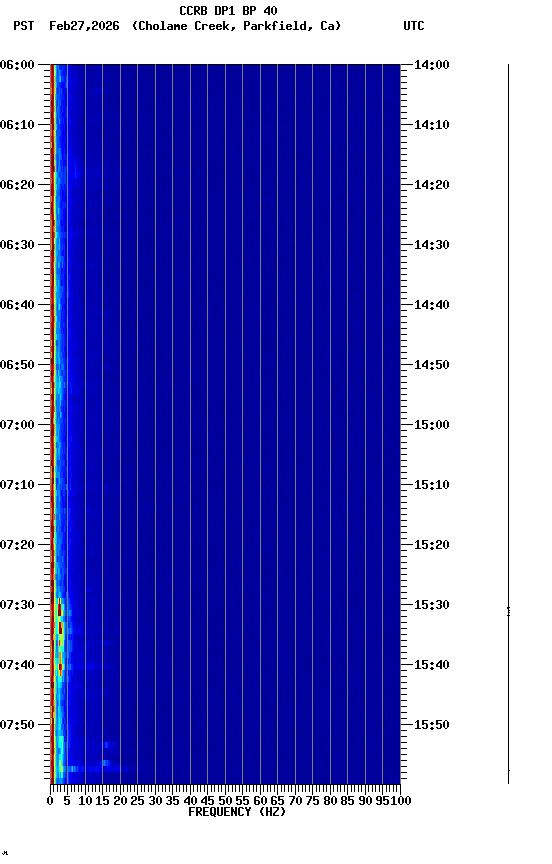Click the '06:10' PST time label
The height and width of the screenshot is (864, 552).
(x=17, y=125)
